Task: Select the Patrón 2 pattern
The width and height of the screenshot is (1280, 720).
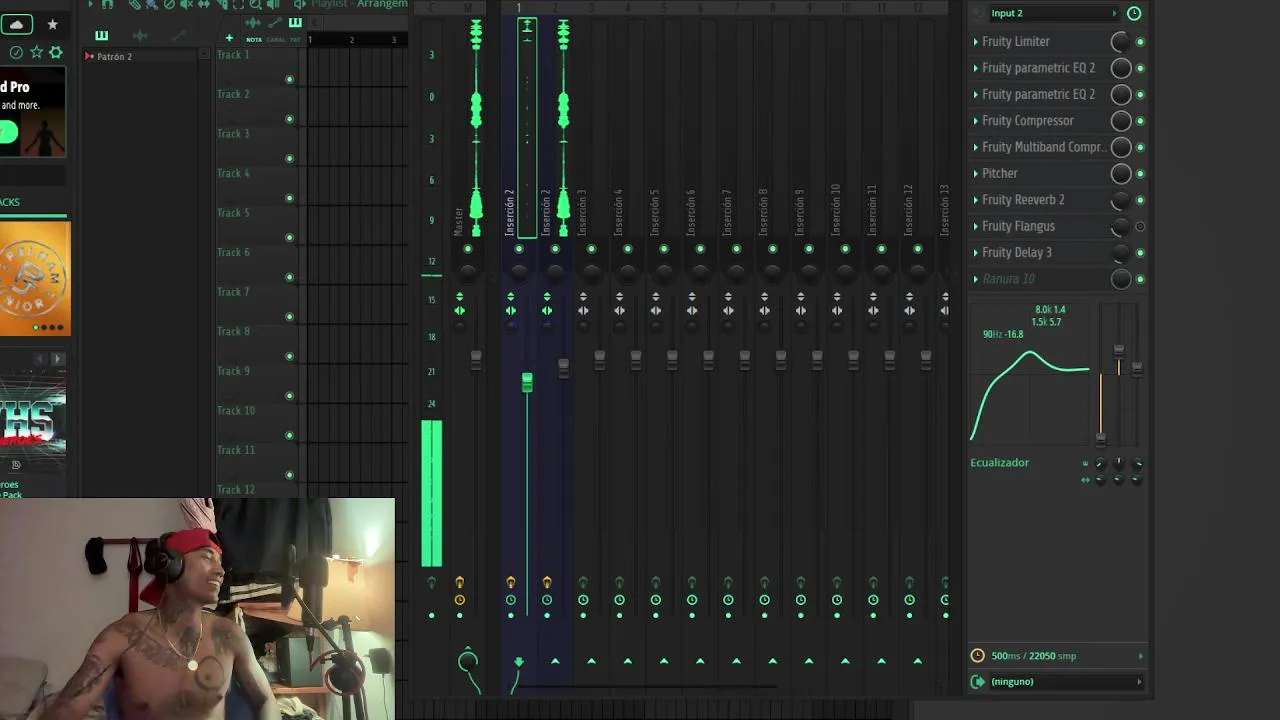Action: pos(114,56)
